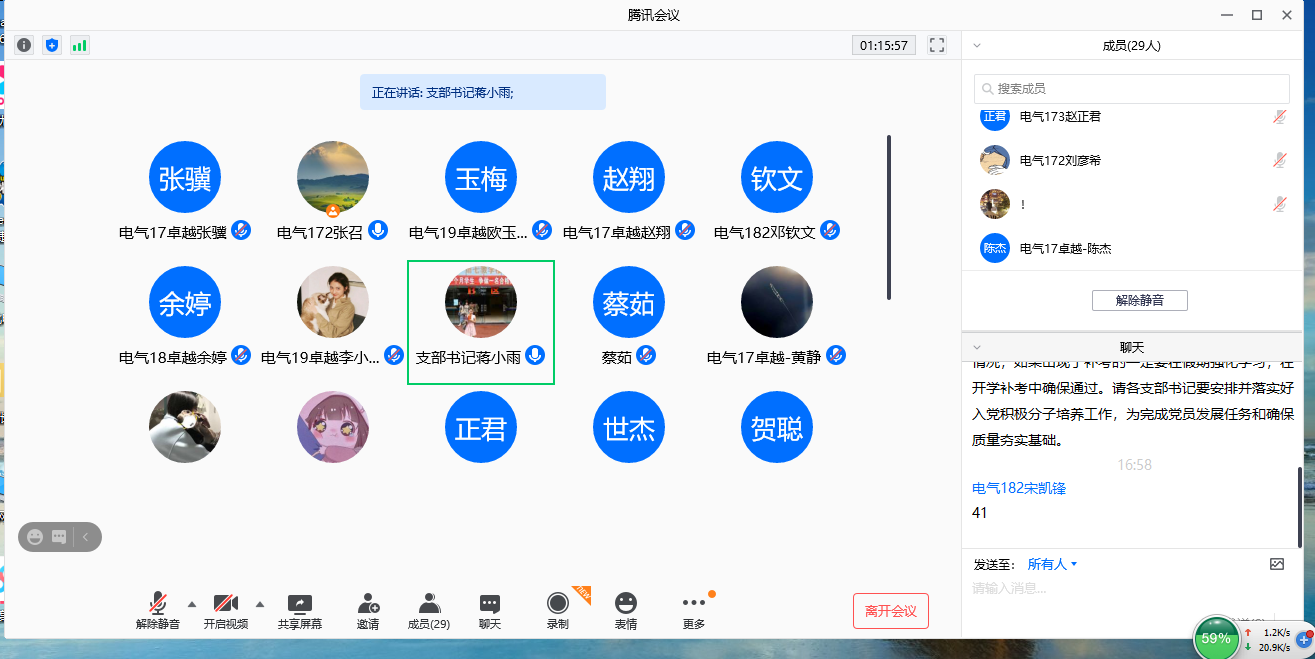This screenshot has width=1315, height=659.
Task: Toggle the 成员(29) members panel
Action: pos(429,611)
